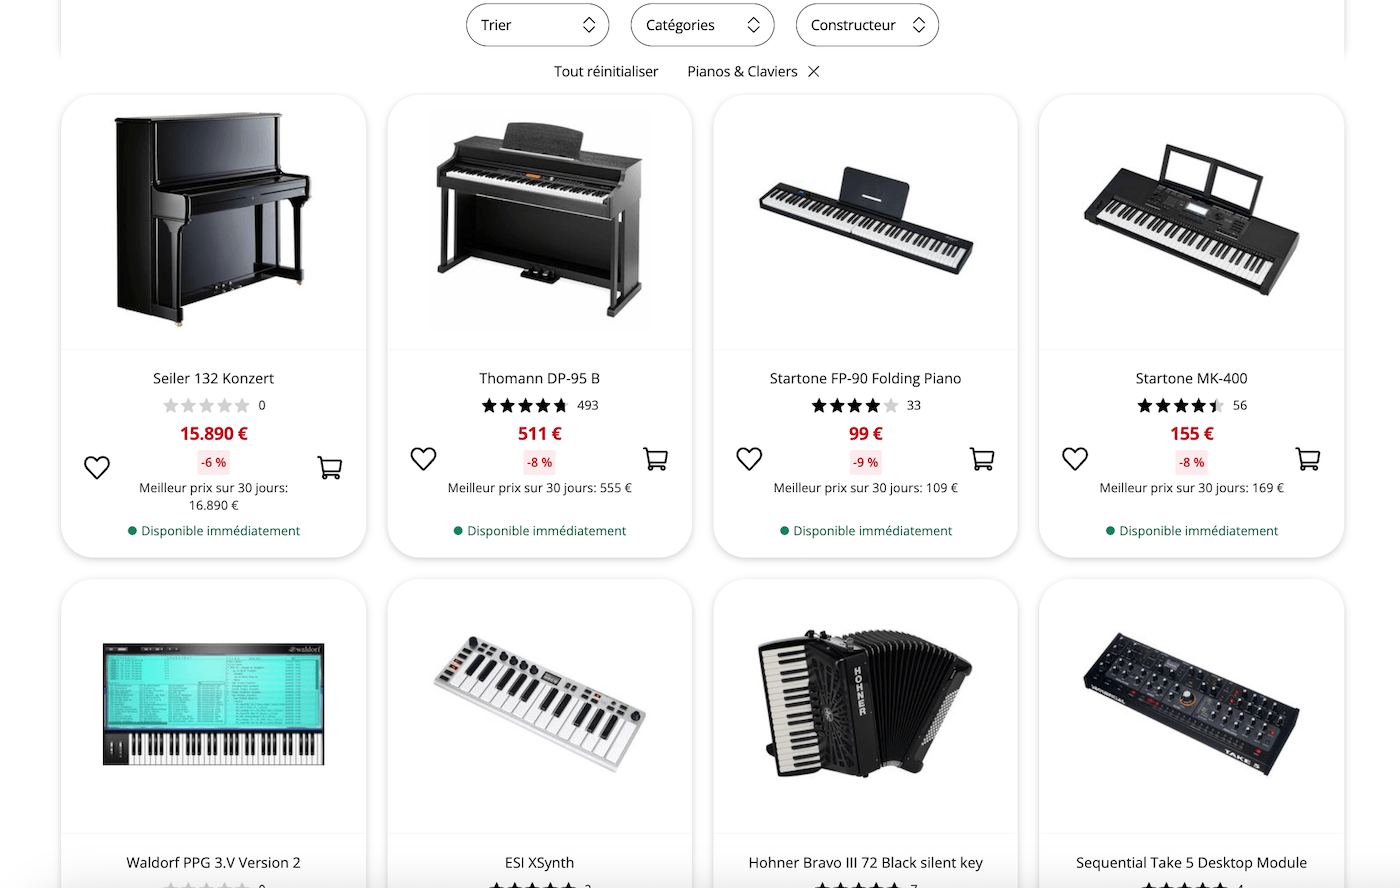Click Tout réinitialiser to reset filters
The width and height of the screenshot is (1400, 888).
(605, 71)
